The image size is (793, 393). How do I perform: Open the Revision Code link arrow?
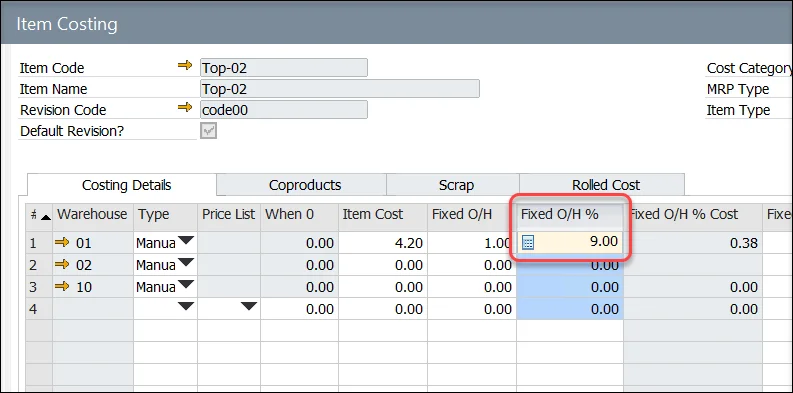point(185,107)
